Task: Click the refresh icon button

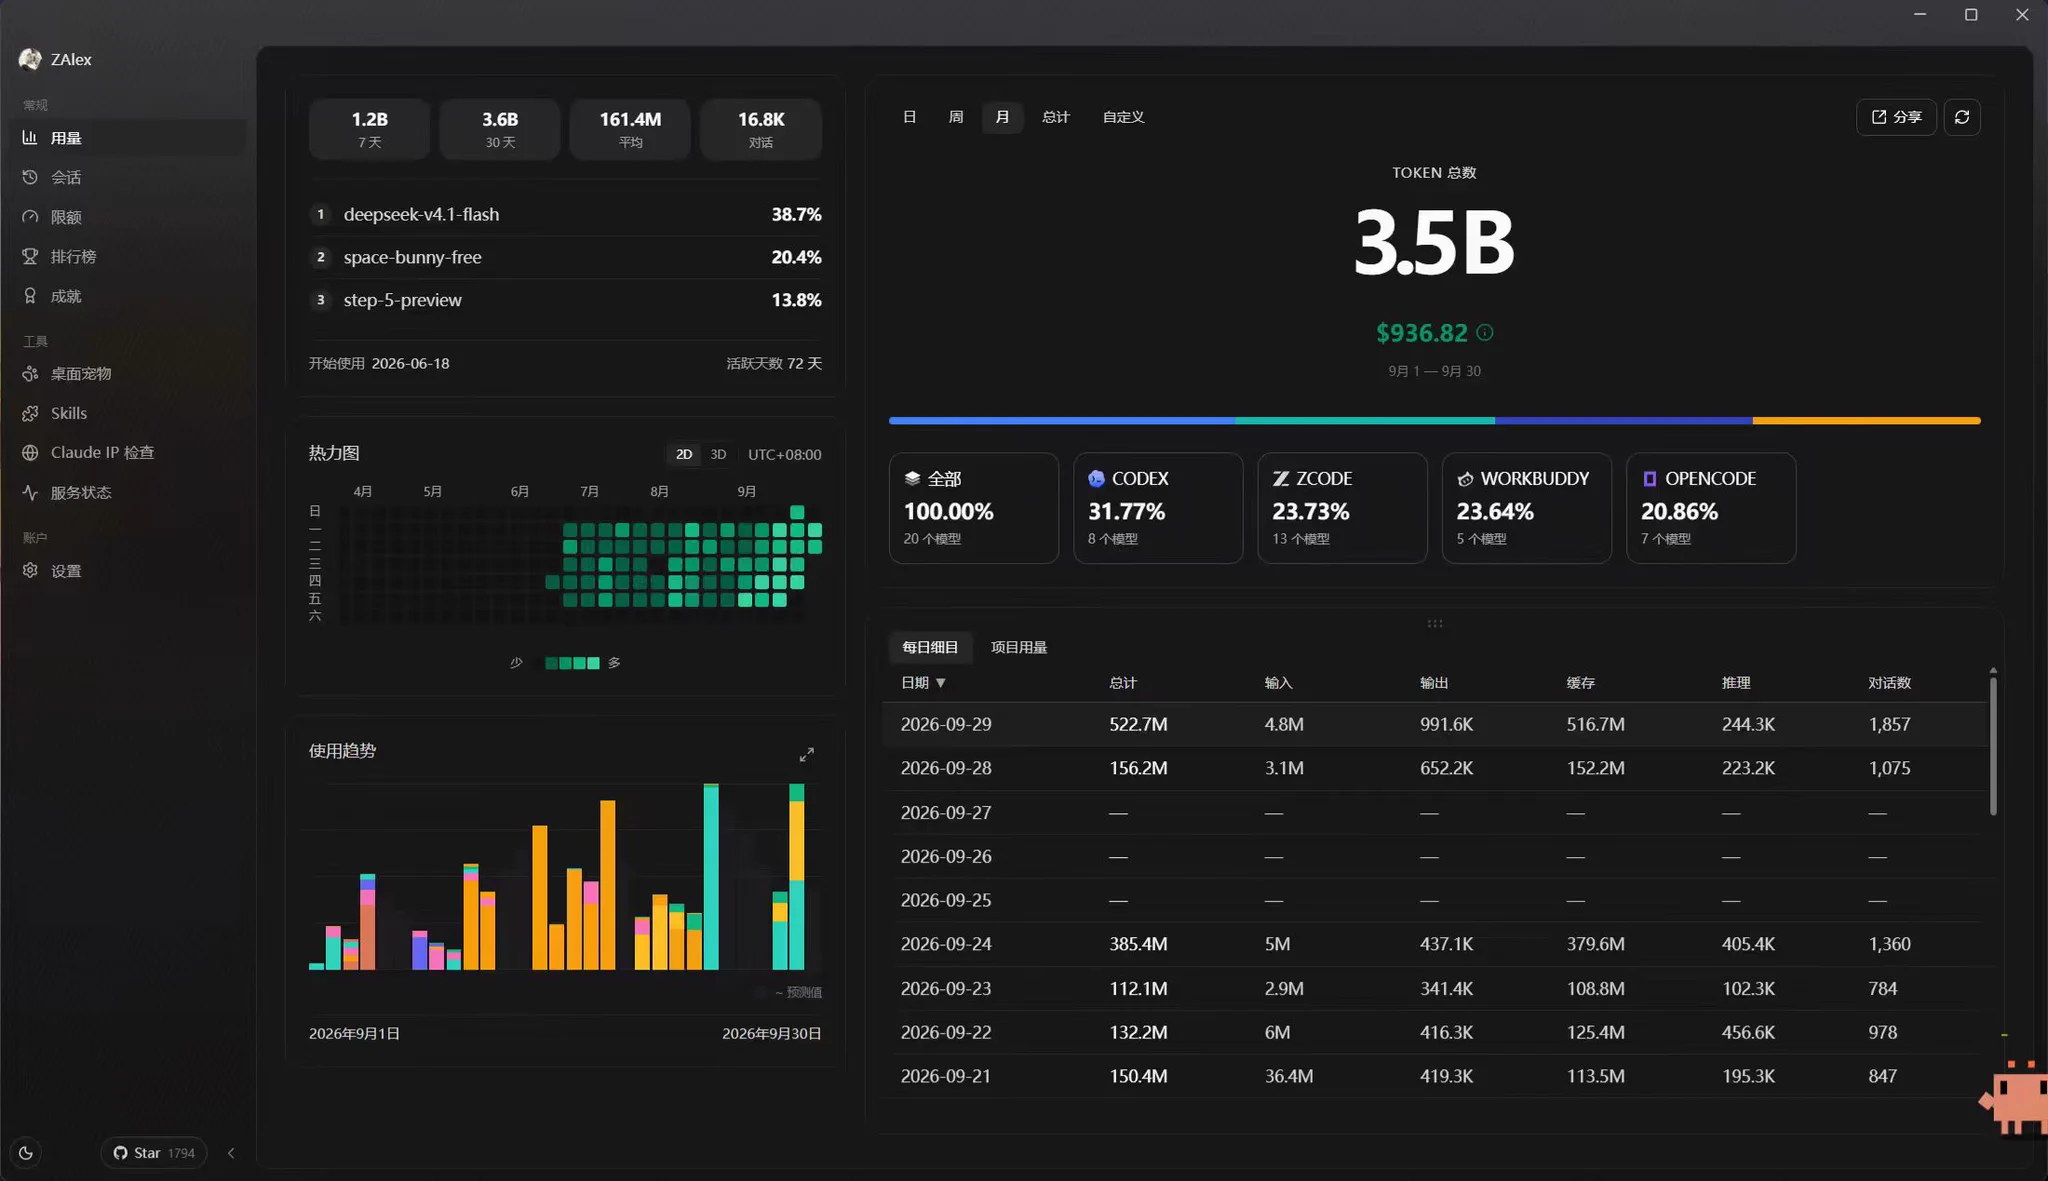Action: point(1962,117)
